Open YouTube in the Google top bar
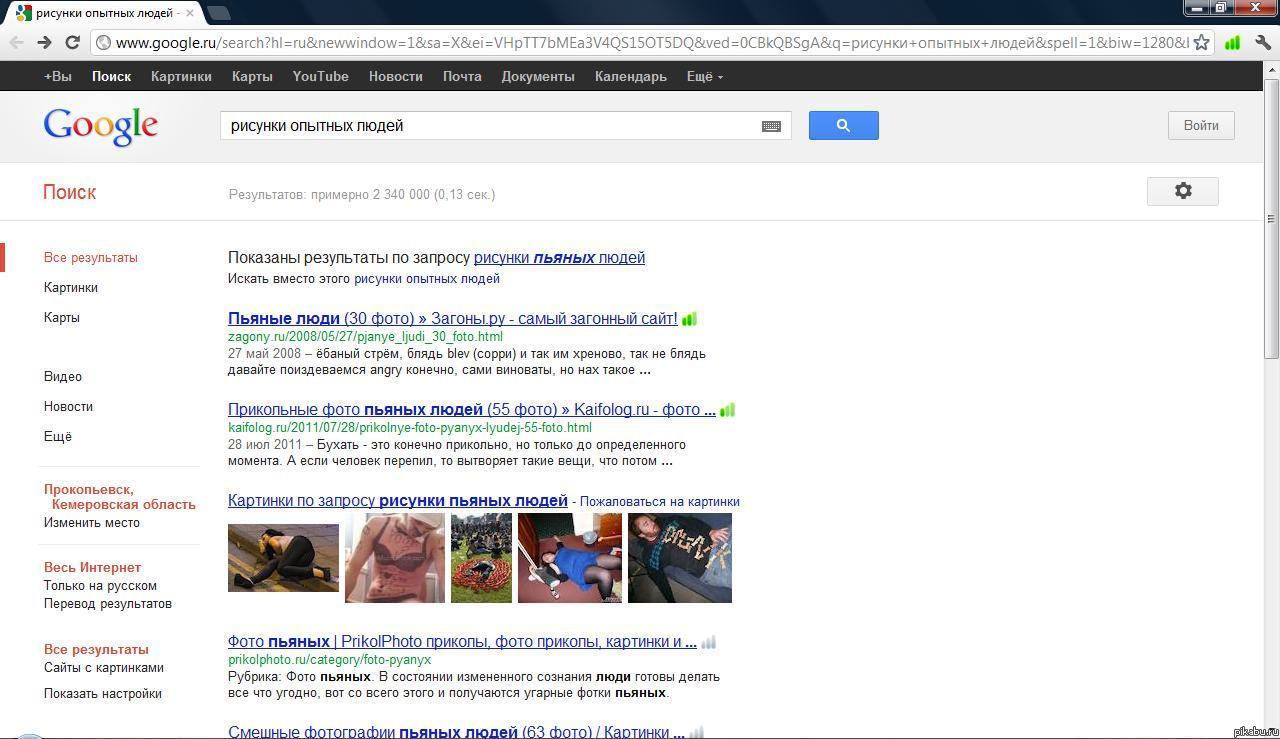The image size is (1280, 739). (x=321, y=76)
